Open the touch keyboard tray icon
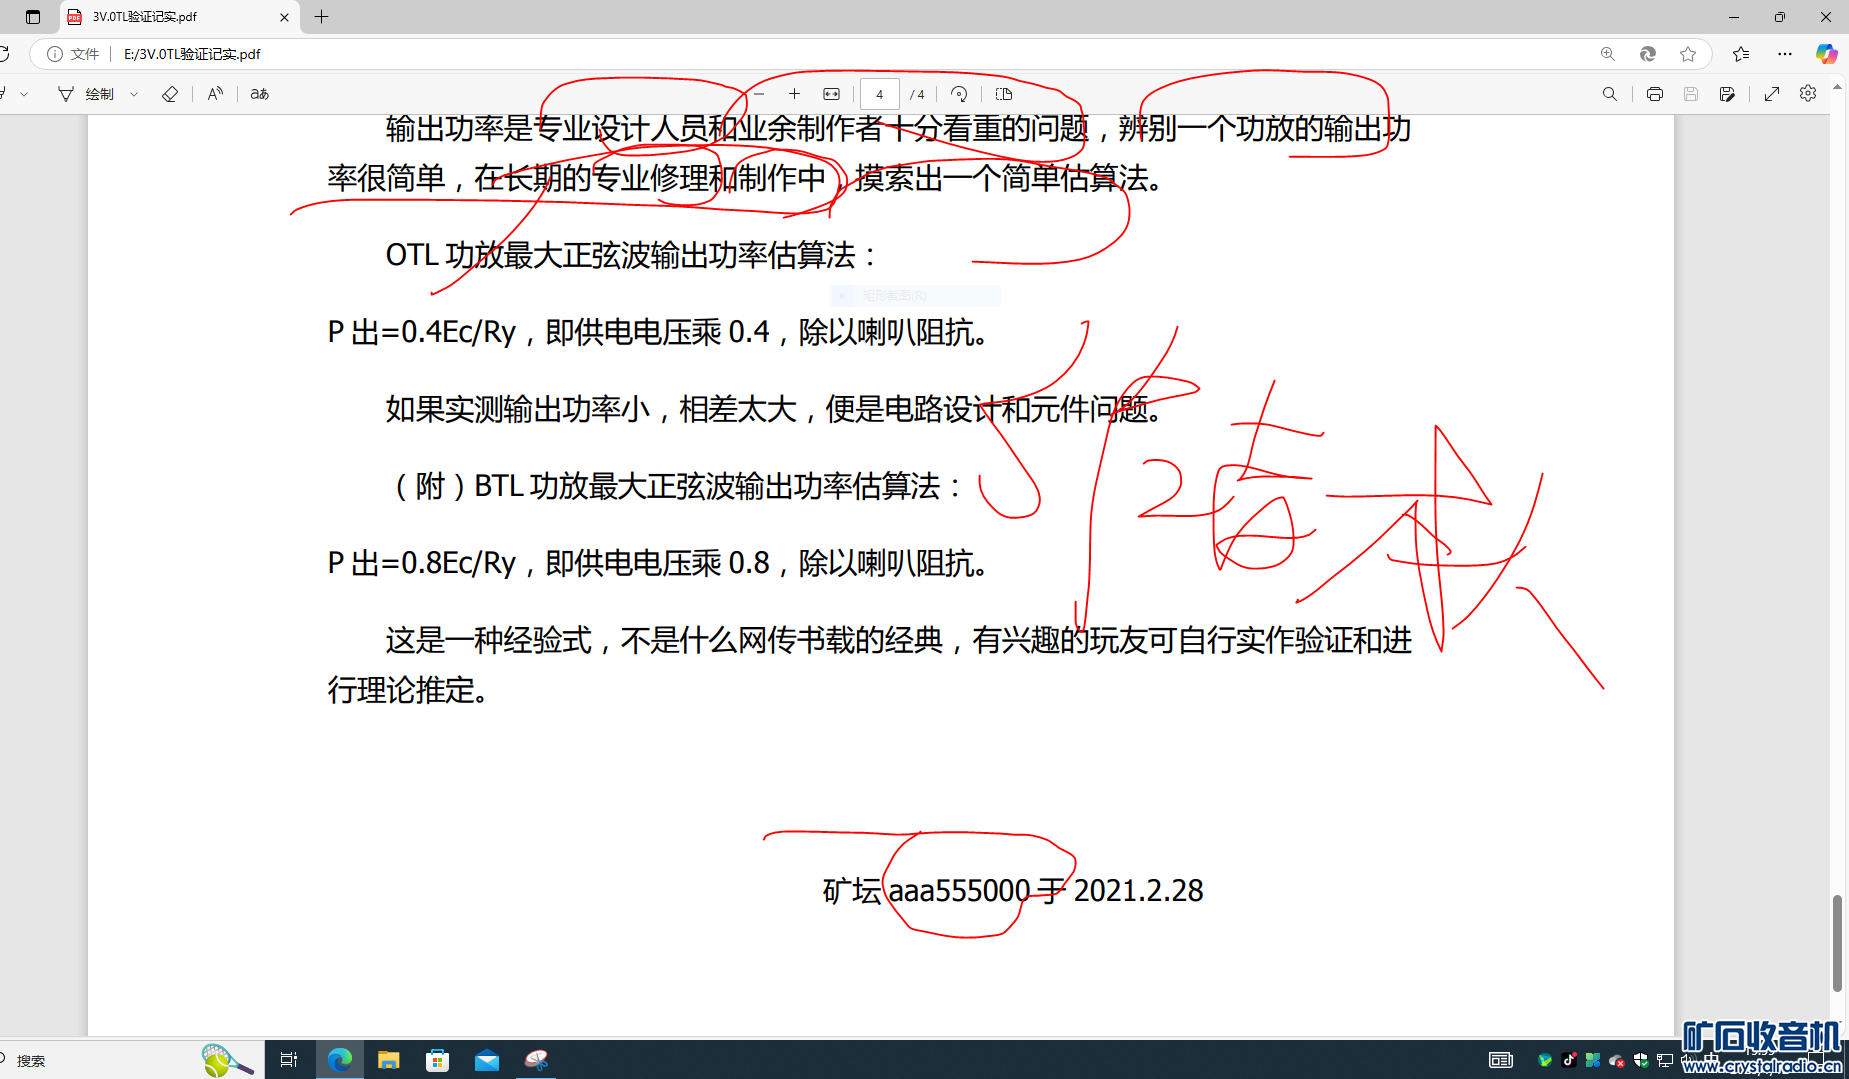 pos(1500,1060)
